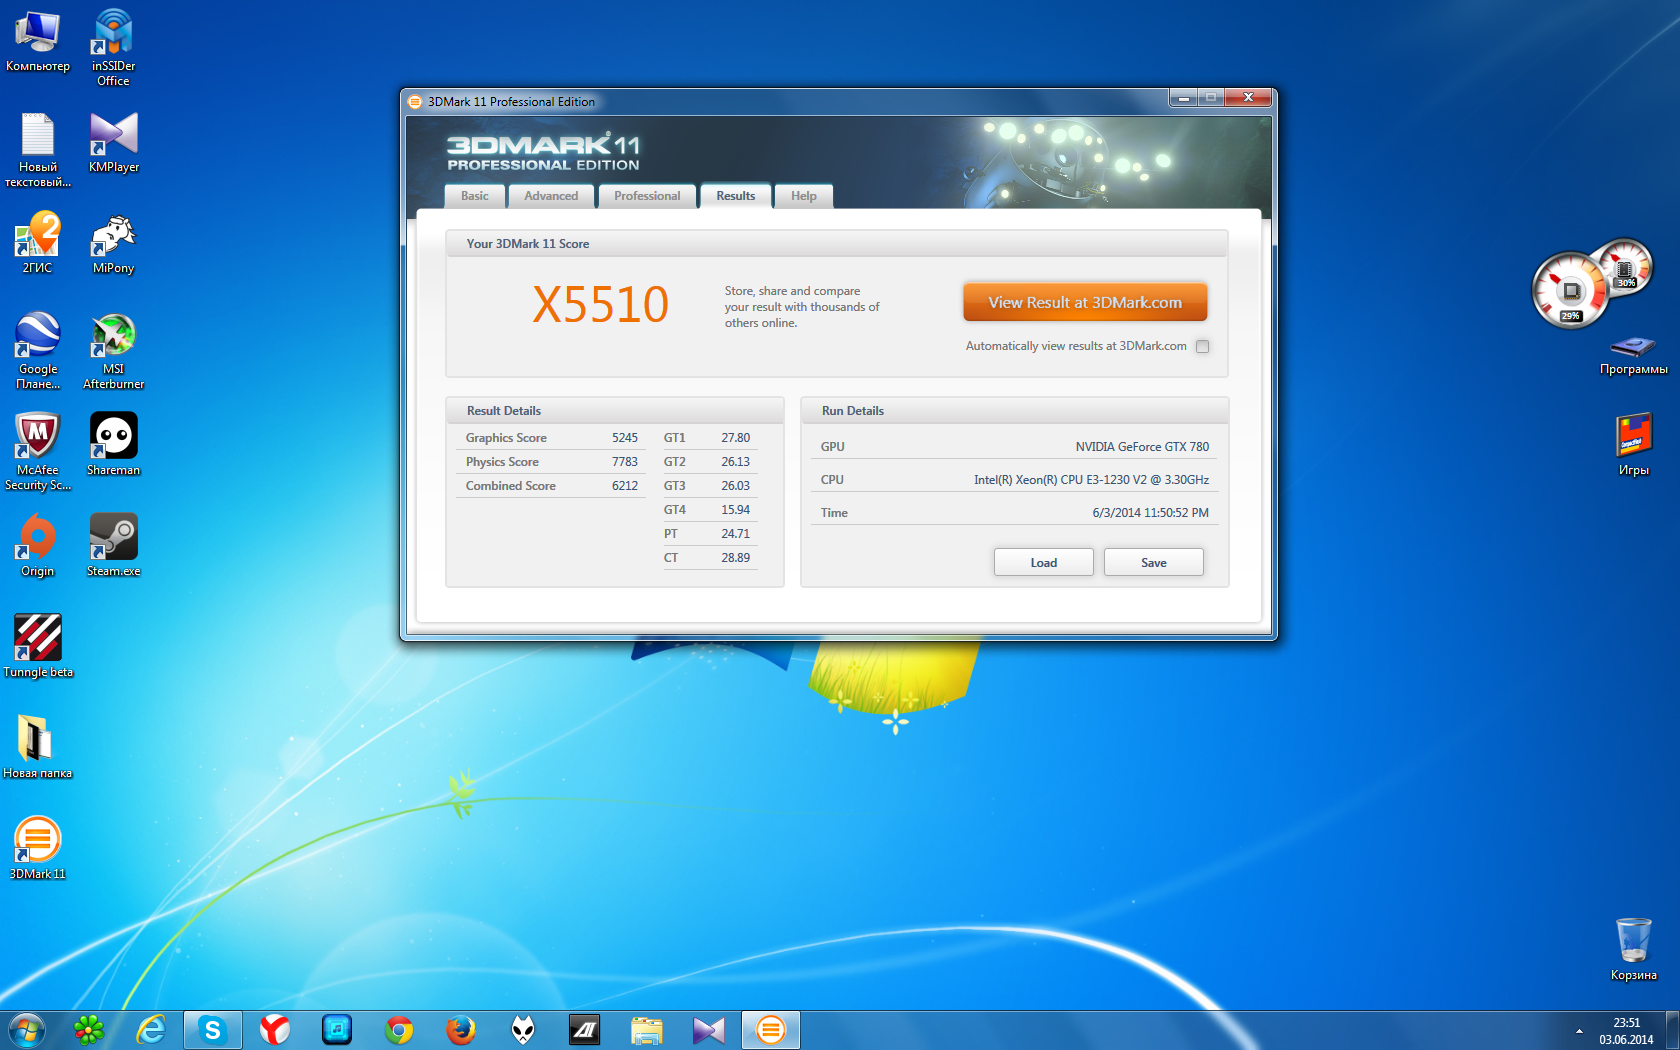Click the Save button
This screenshot has width=1680, height=1050.
(1154, 563)
